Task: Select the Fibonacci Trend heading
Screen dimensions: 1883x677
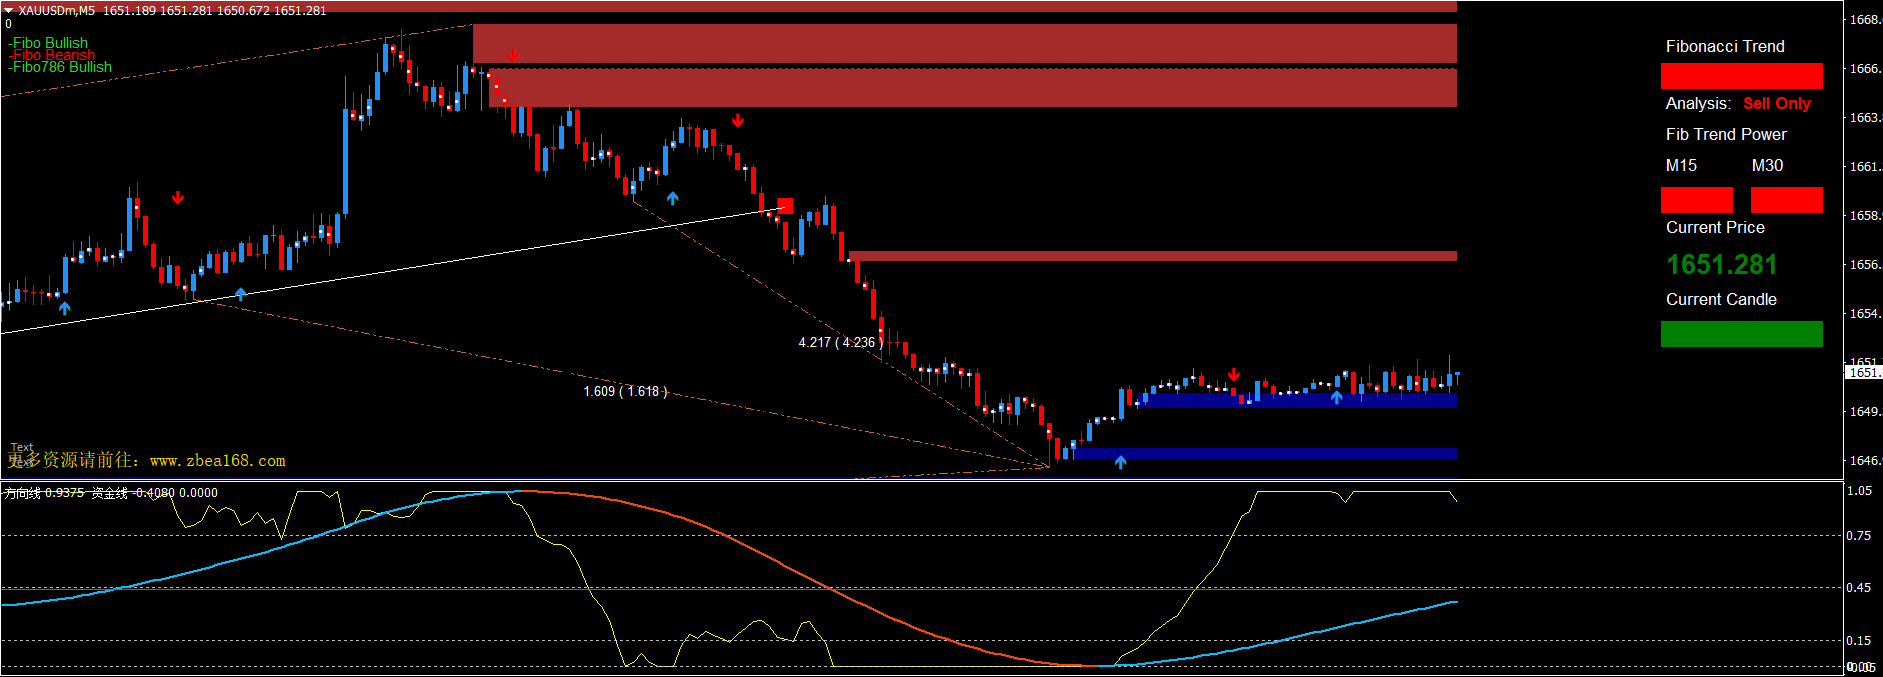Action: (x=1725, y=46)
